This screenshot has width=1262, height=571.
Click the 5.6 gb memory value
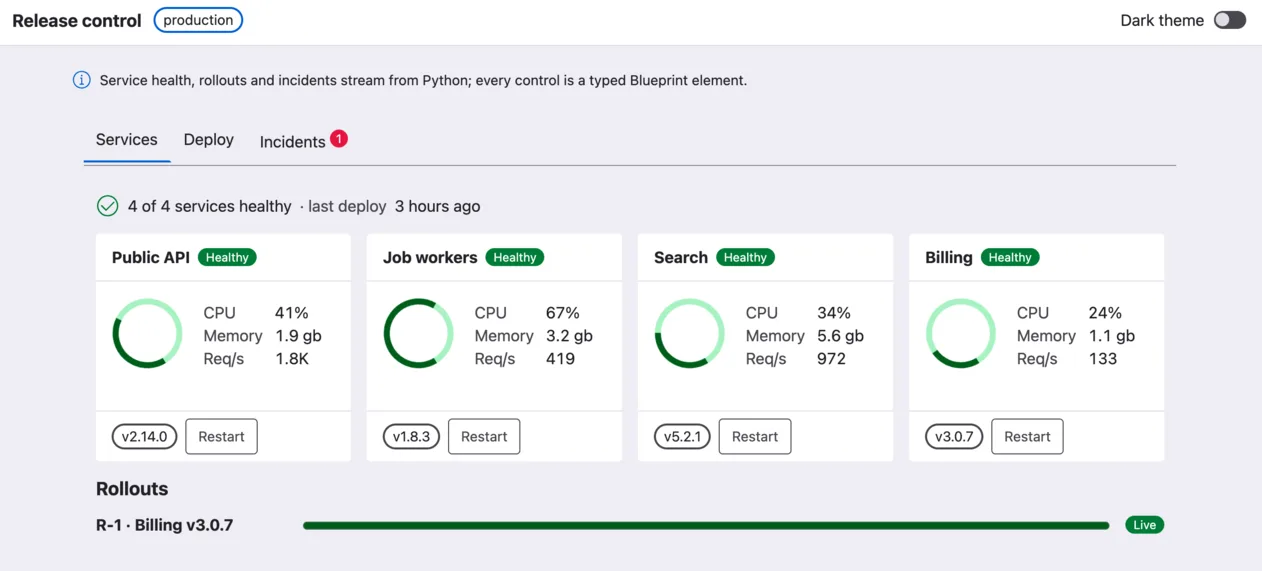[x=840, y=336]
